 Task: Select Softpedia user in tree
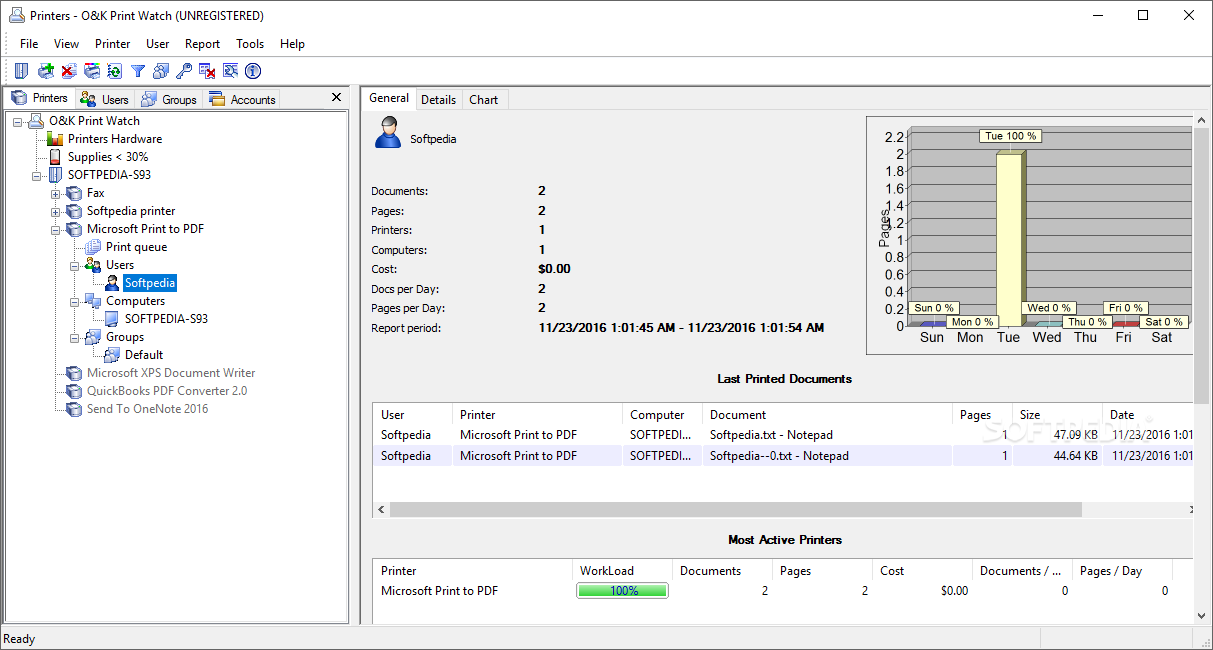tap(150, 283)
